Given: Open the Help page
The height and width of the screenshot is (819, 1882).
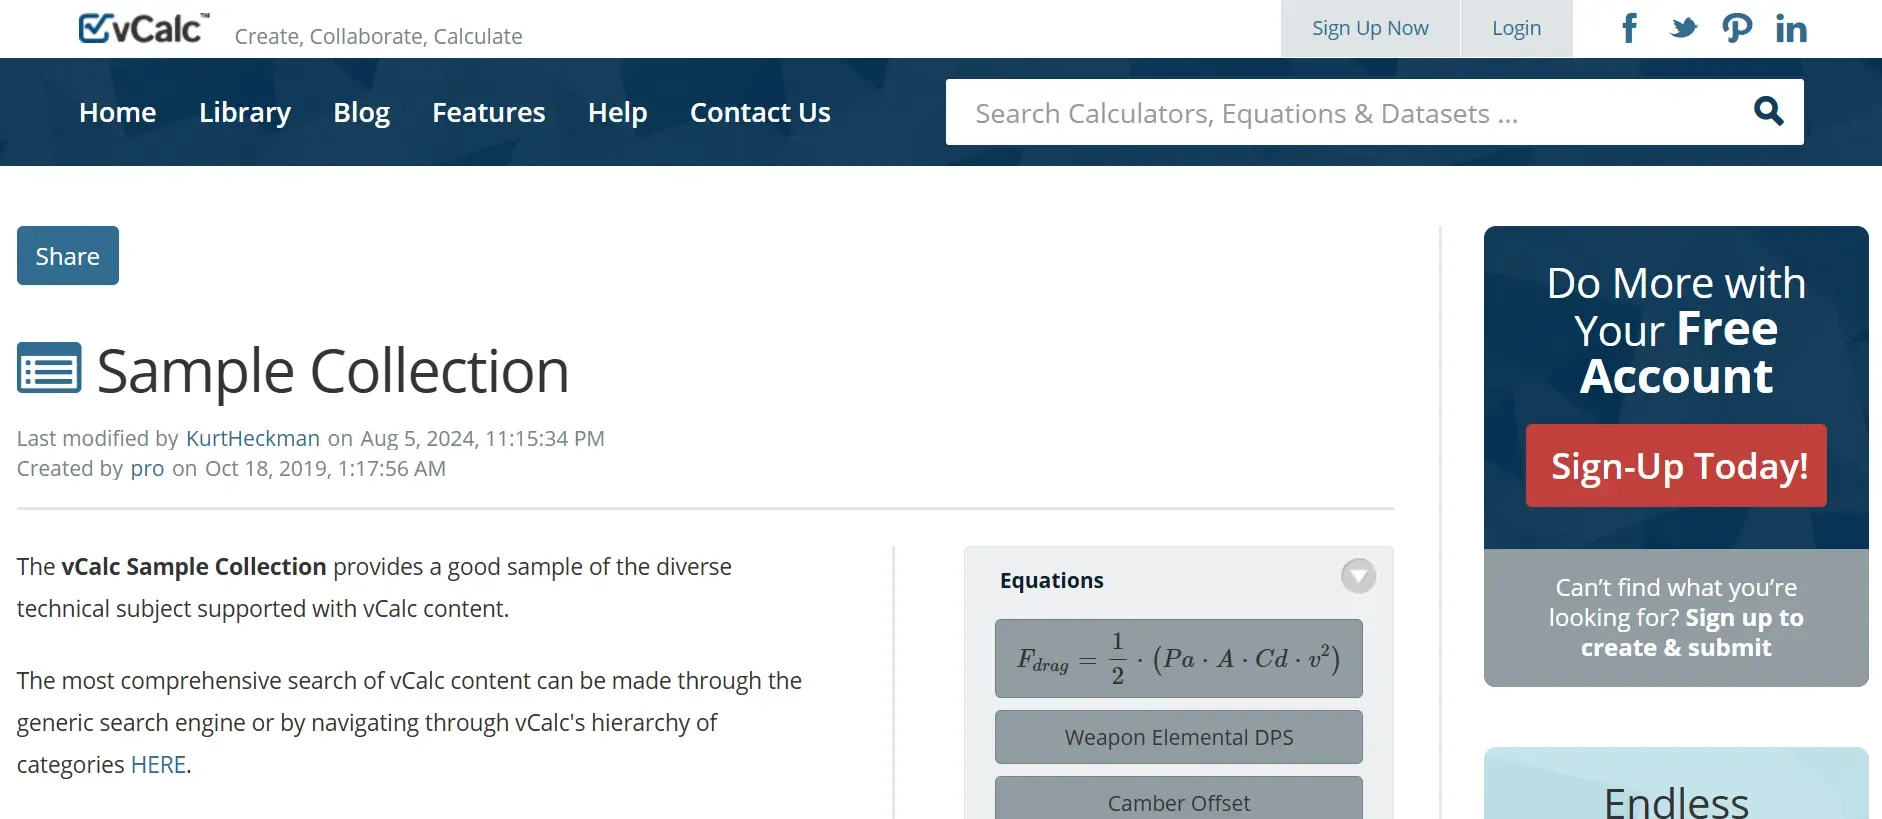Looking at the screenshot, I should click(618, 112).
